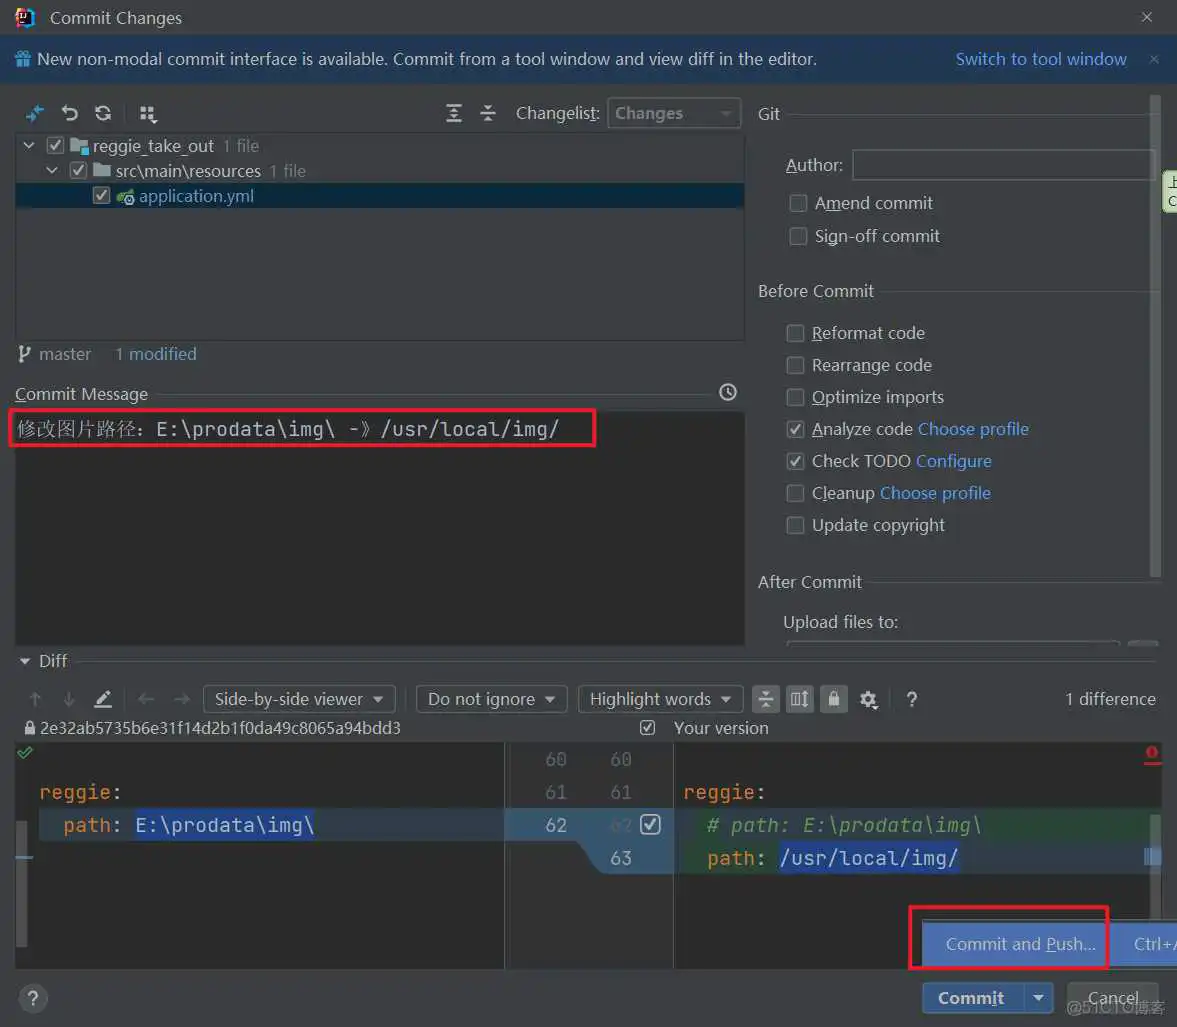Viewport: 1177px width, 1027px height.
Task: Select Commit and Push menu option
Action: [x=1020, y=944]
